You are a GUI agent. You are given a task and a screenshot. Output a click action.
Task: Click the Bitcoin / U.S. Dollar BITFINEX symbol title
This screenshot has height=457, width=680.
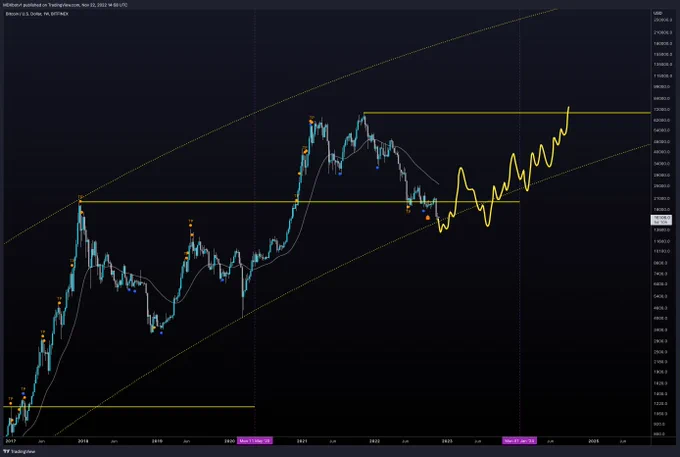pos(37,14)
